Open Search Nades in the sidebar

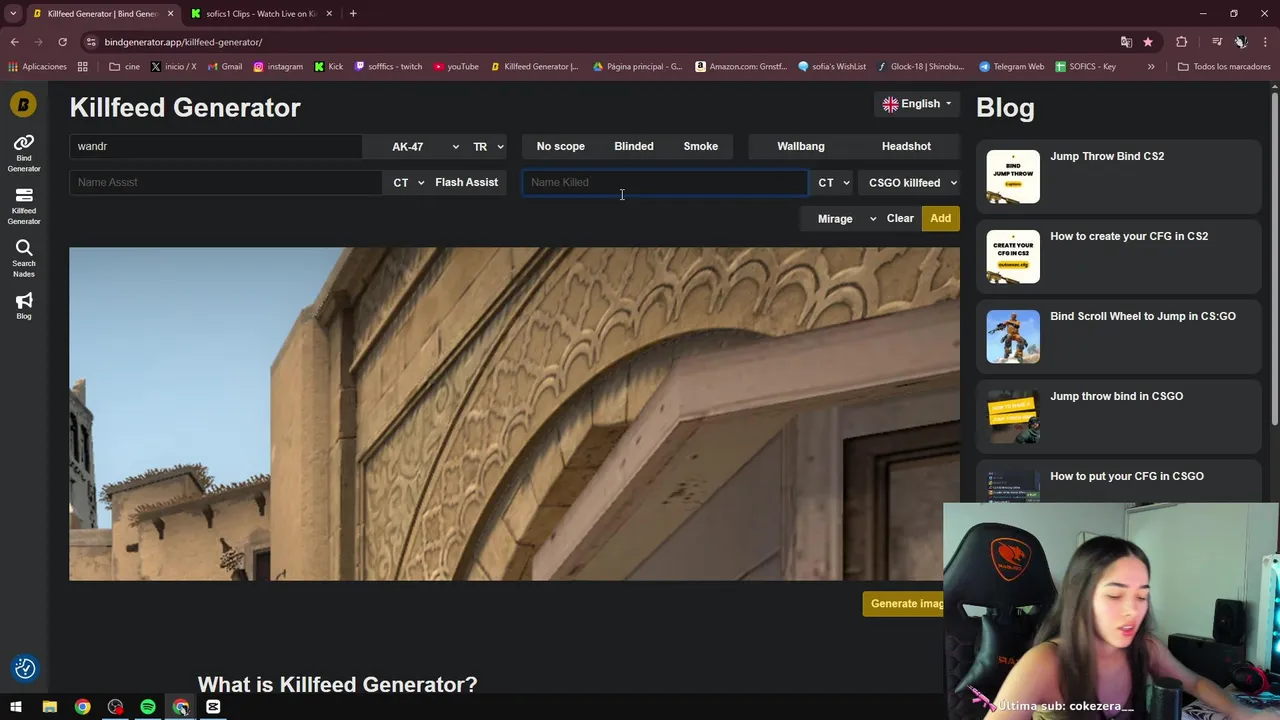click(x=24, y=258)
